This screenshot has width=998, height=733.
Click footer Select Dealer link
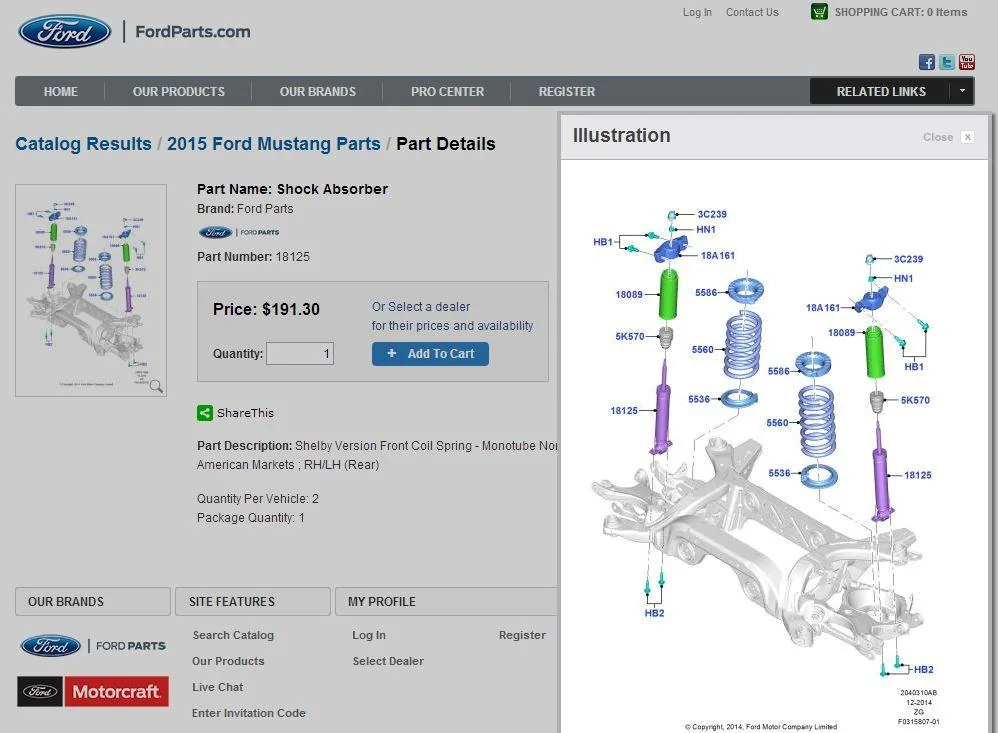tap(388, 661)
